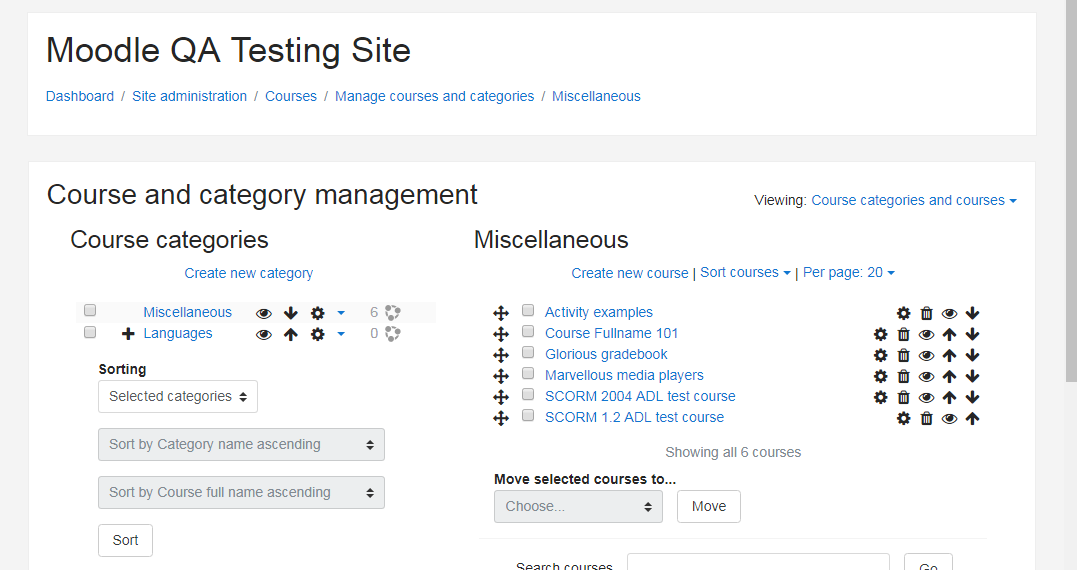The height and width of the screenshot is (570, 1077).
Task: Hide the Activity examples course with eye icon
Action: pyautogui.click(x=949, y=313)
